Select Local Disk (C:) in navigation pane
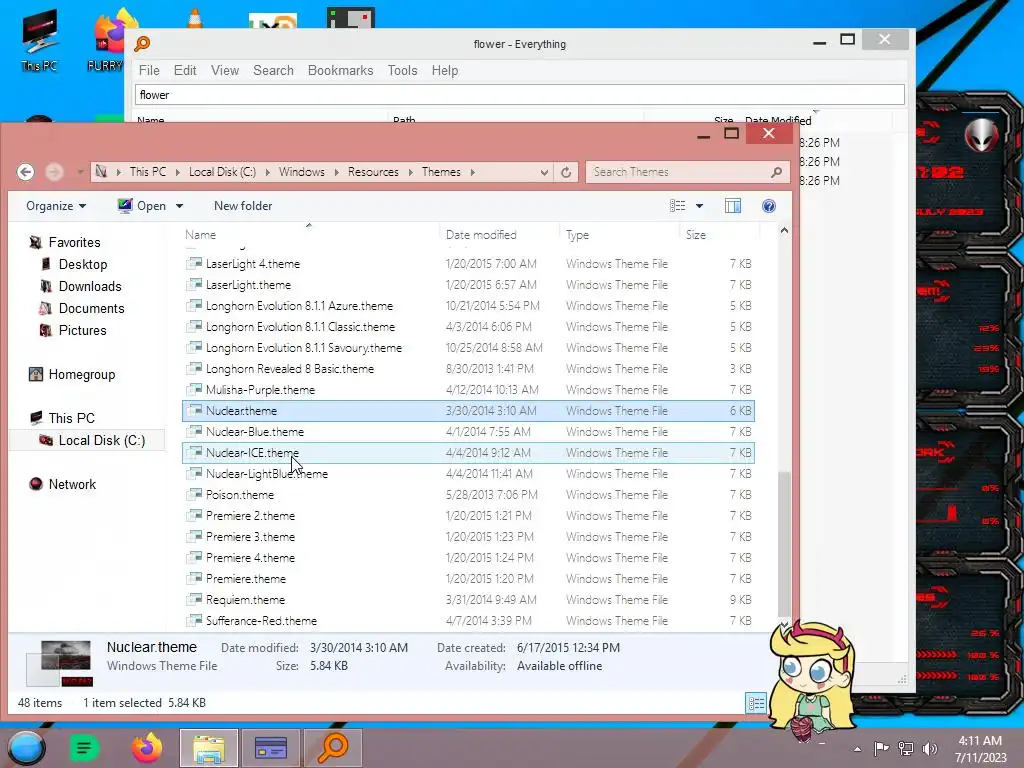This screenshot has height=768, width=1024. [101, 441]
